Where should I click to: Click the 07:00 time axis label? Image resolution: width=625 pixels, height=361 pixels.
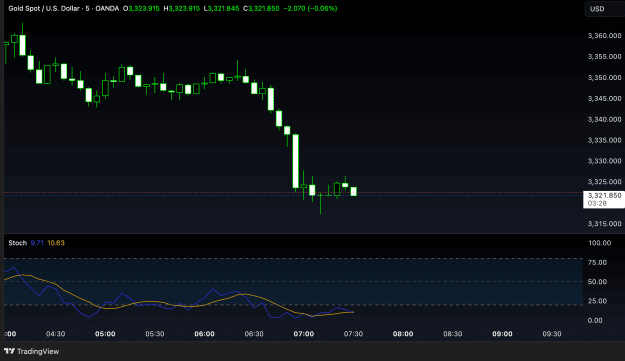[304, 334]
